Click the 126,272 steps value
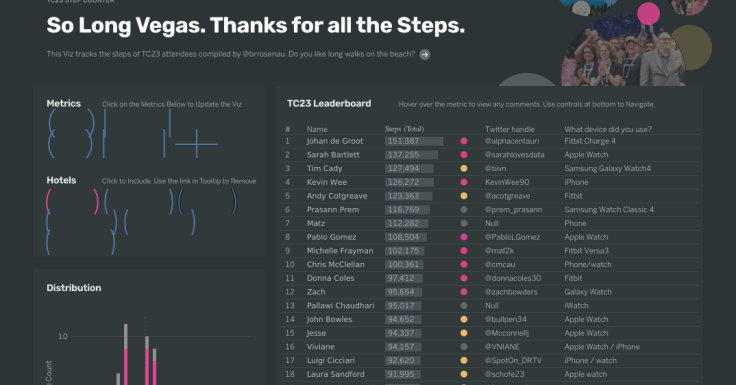The image size is (736, 385). point(403,182)
